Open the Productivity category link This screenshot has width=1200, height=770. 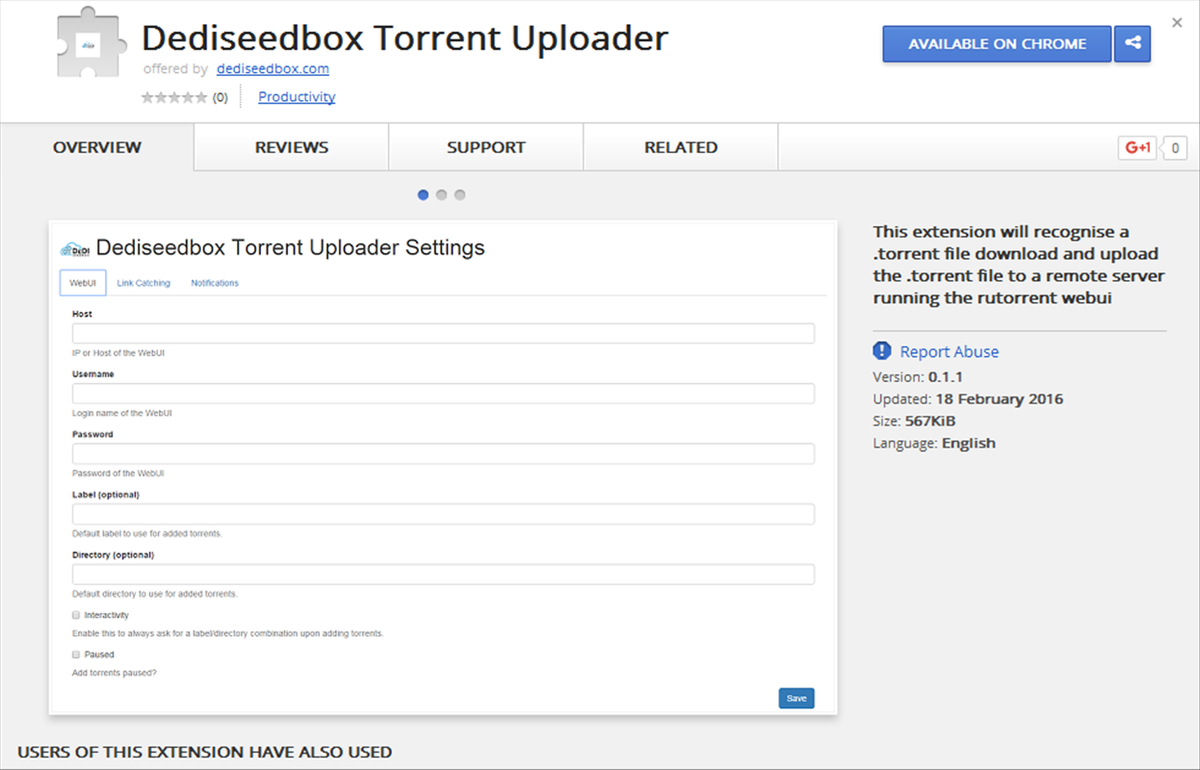tap(297, 97)
